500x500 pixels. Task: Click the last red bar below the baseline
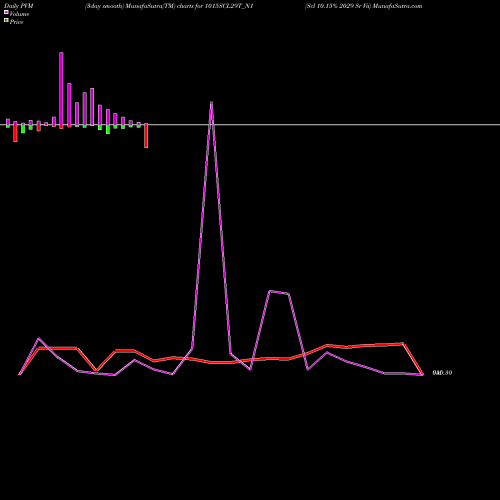(x=146, y=136)
